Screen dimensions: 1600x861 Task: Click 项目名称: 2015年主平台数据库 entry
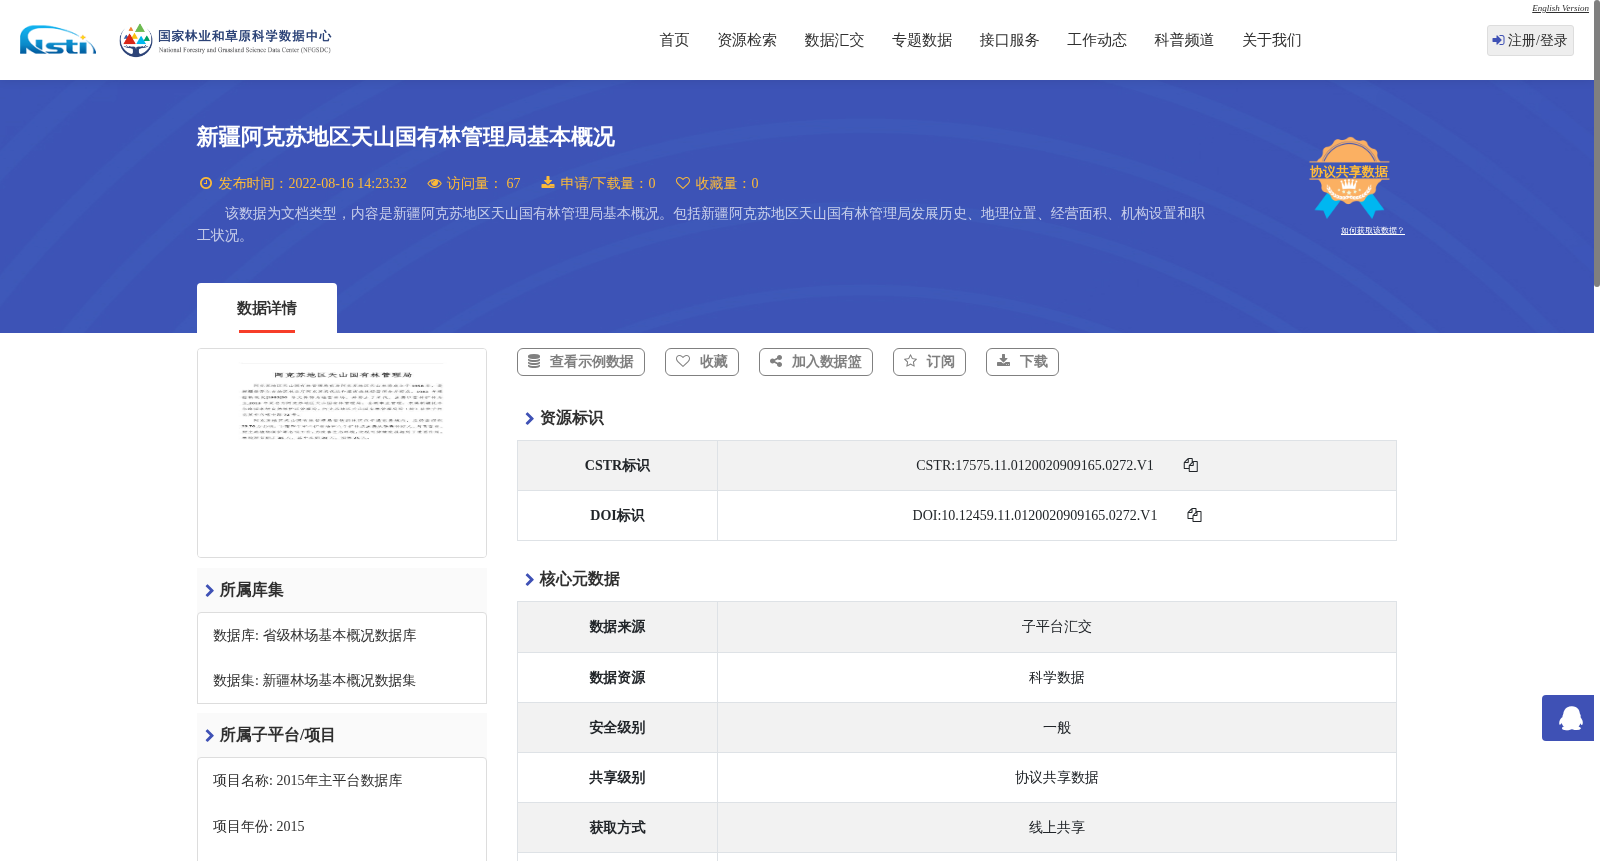[308, 781]
